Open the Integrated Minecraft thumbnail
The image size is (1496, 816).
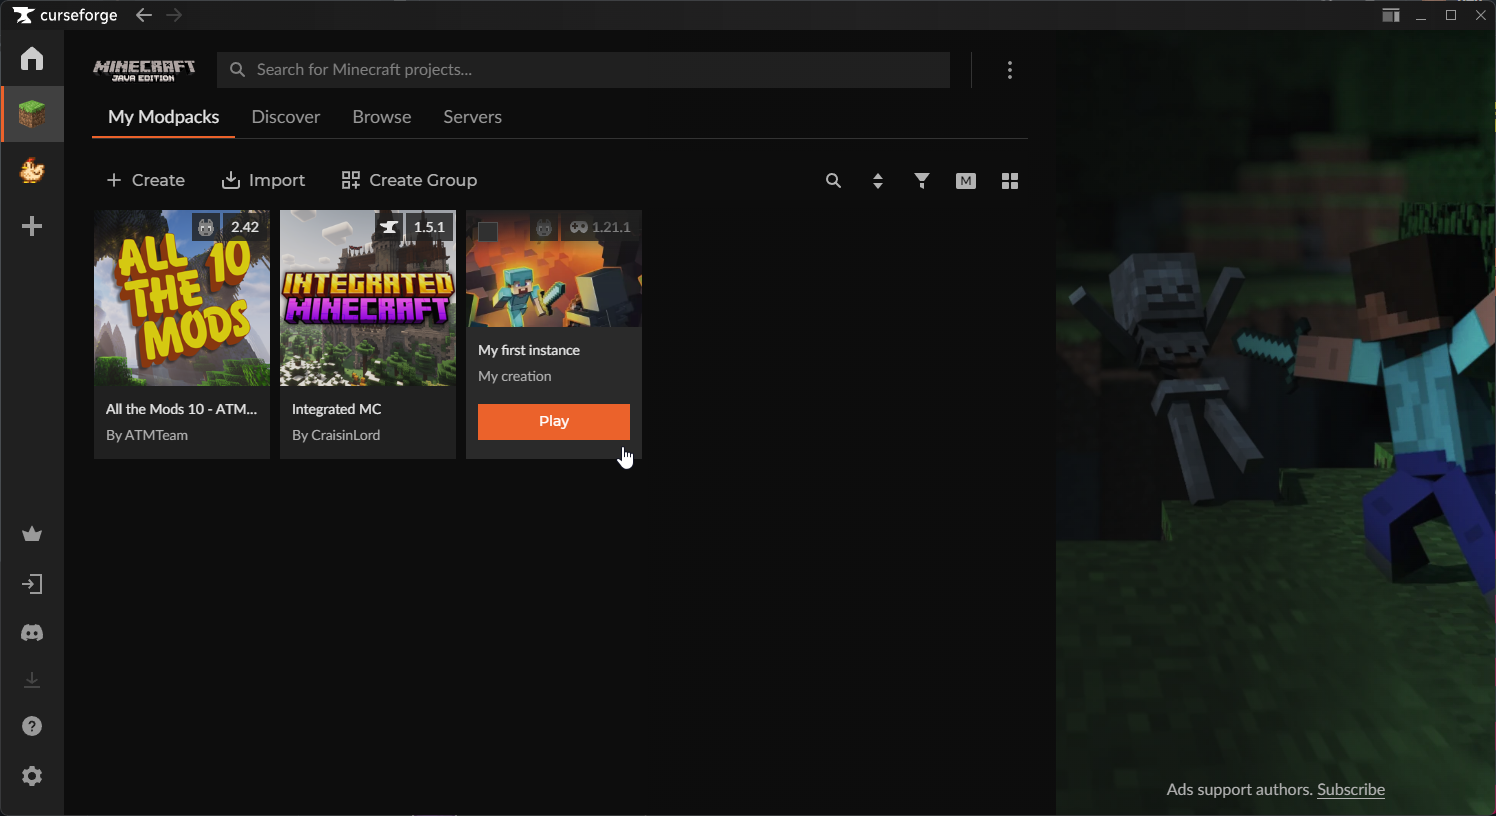[368, 298]
